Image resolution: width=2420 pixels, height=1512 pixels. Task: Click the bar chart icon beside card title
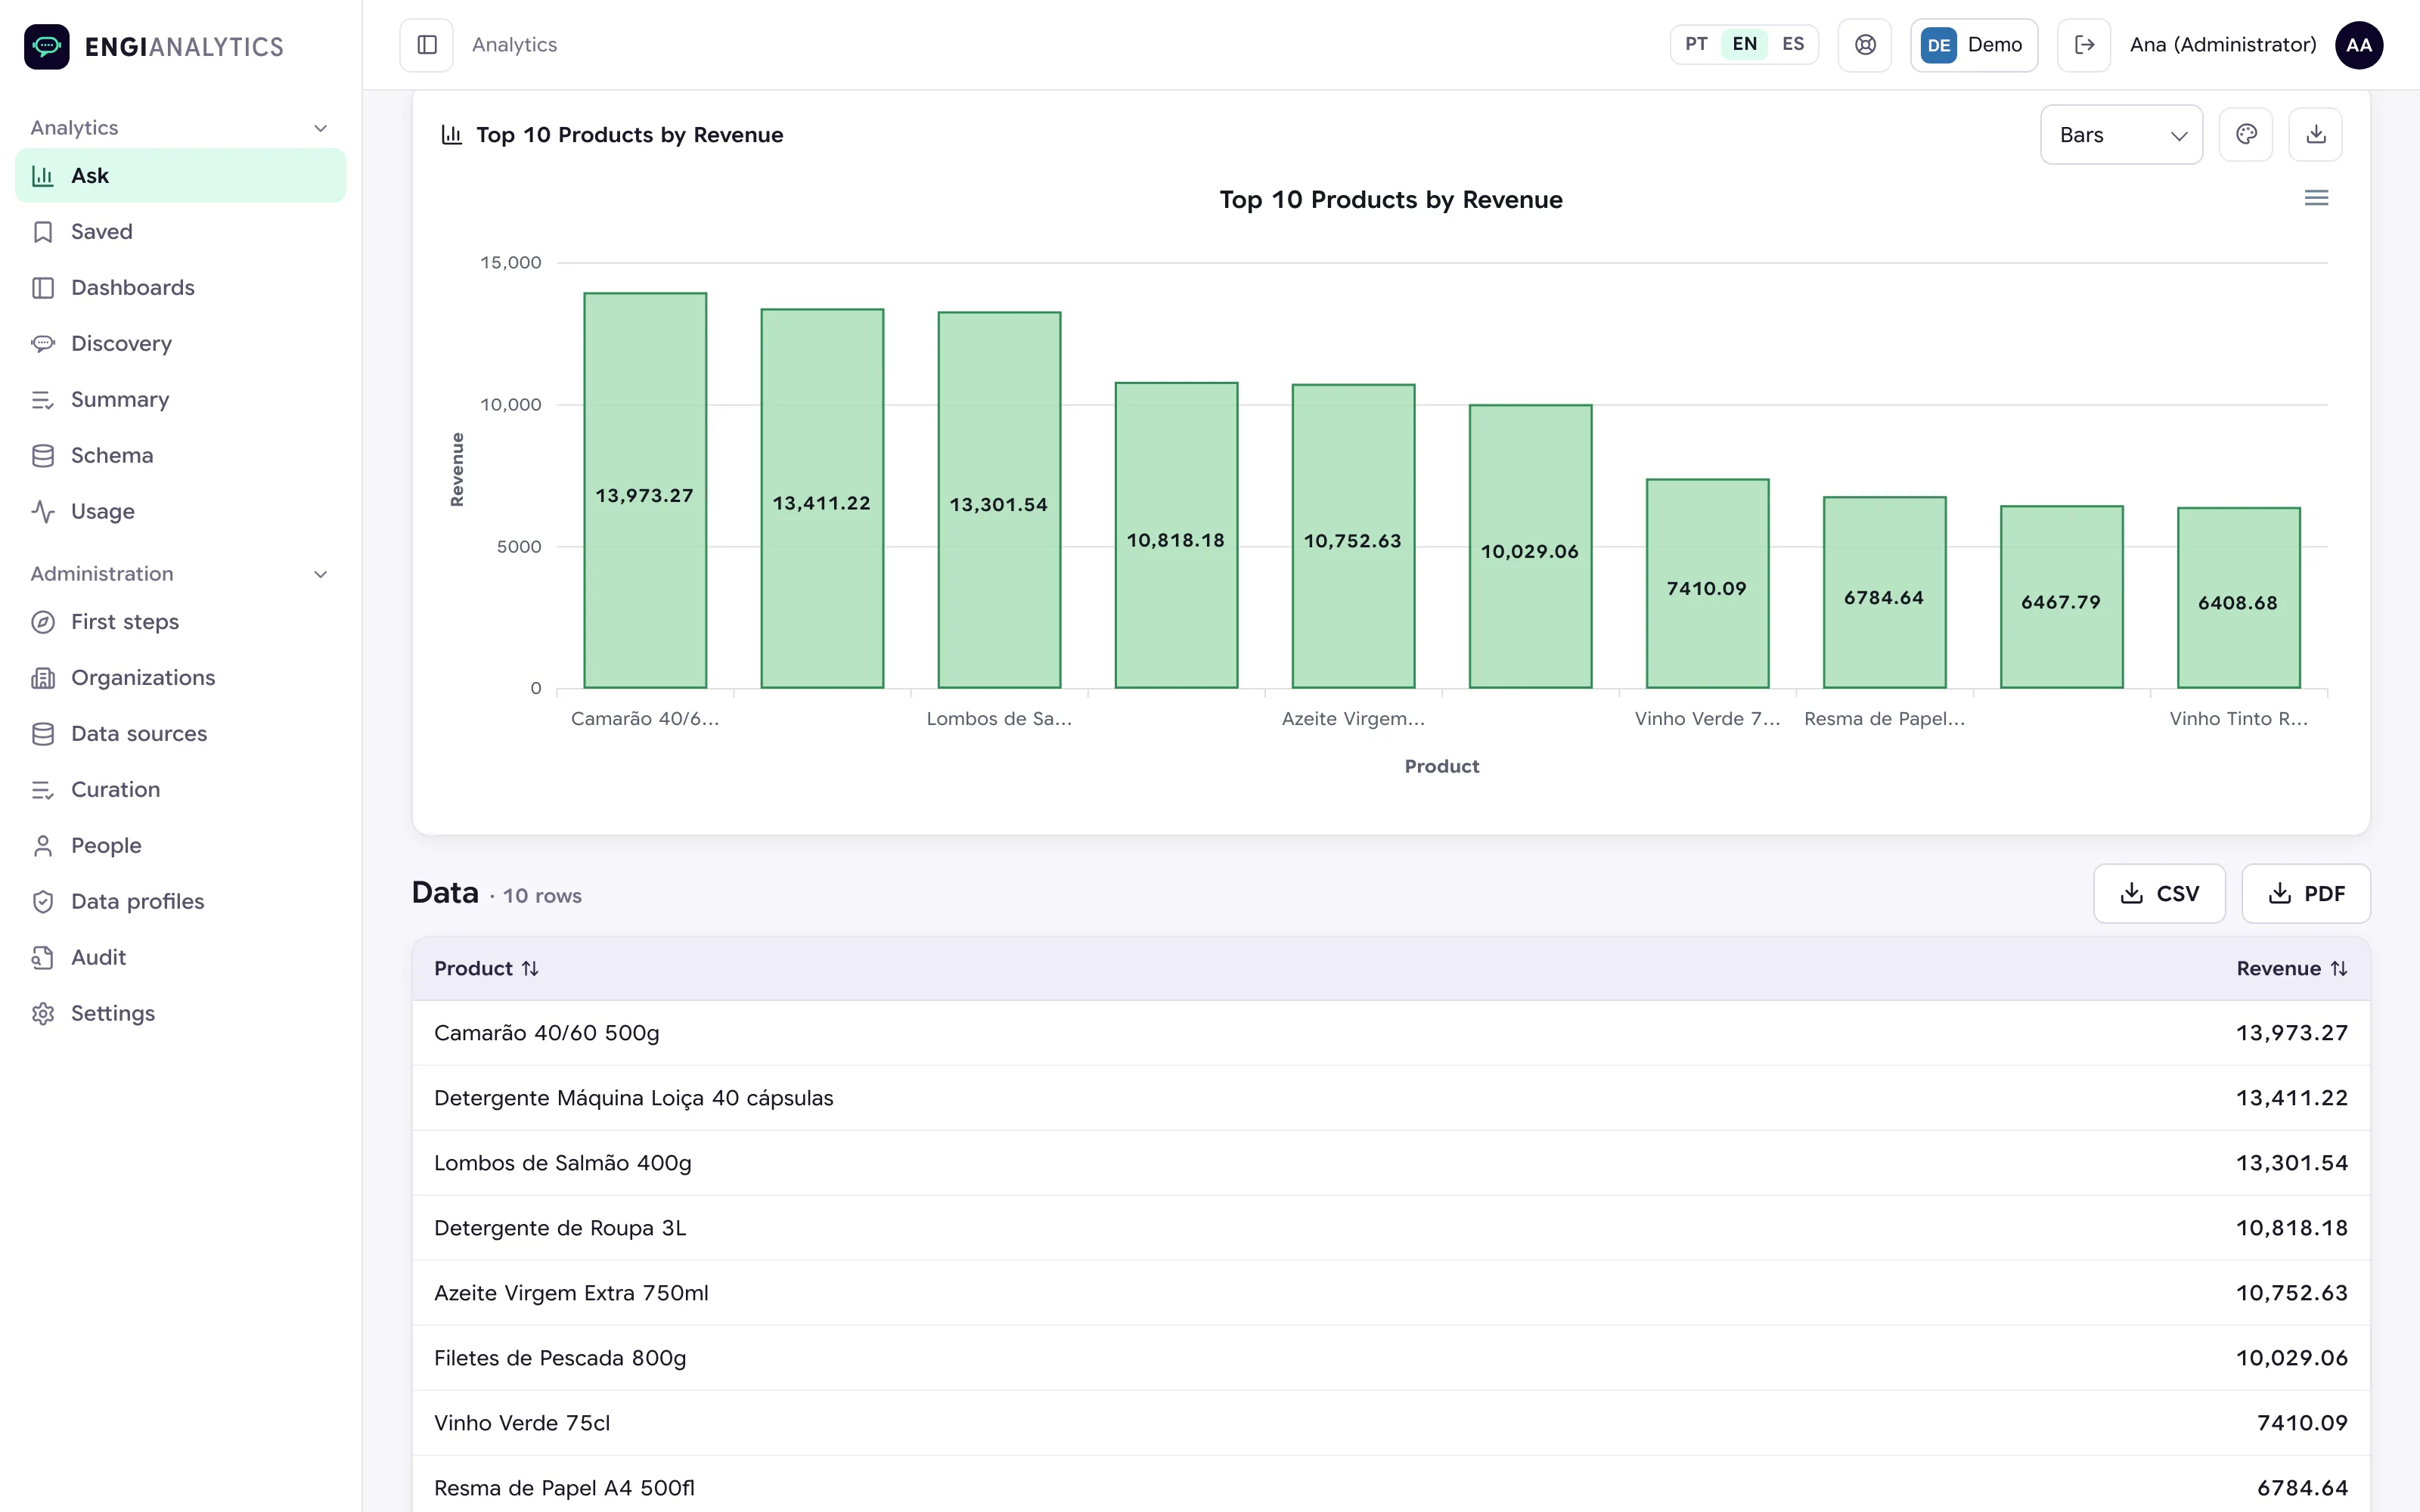(452, 135)
